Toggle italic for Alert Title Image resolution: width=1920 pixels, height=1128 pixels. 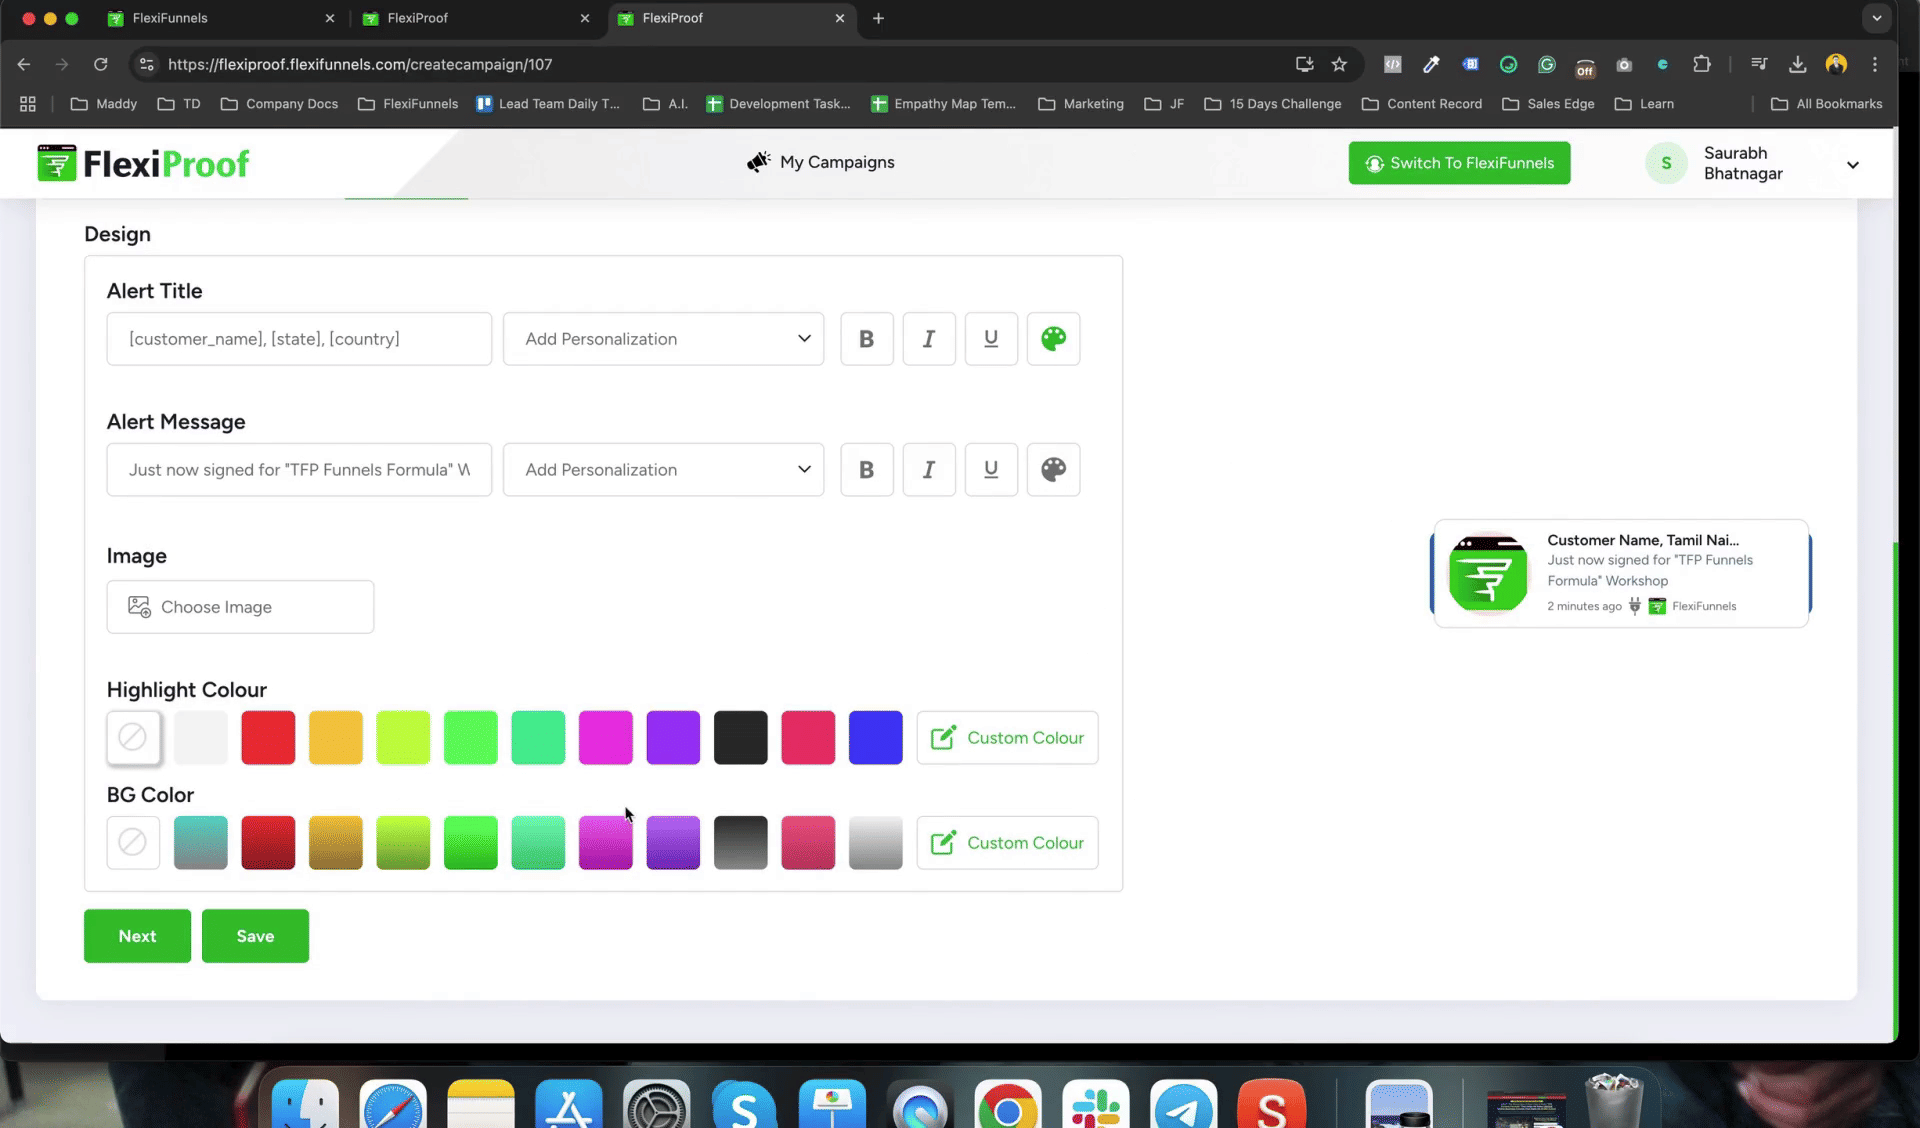[928, 339]
